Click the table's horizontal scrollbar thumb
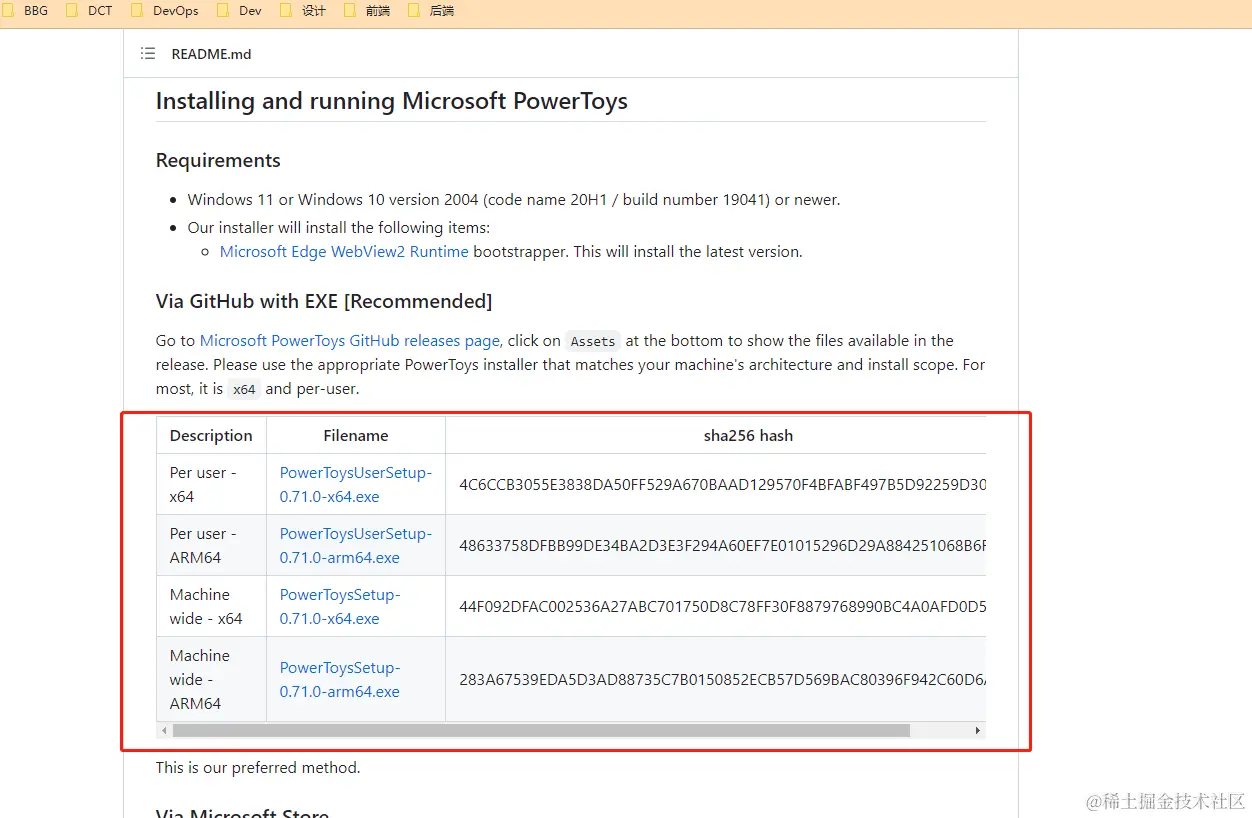Viewport: 1252px width, 818px height. pos(541,731)
